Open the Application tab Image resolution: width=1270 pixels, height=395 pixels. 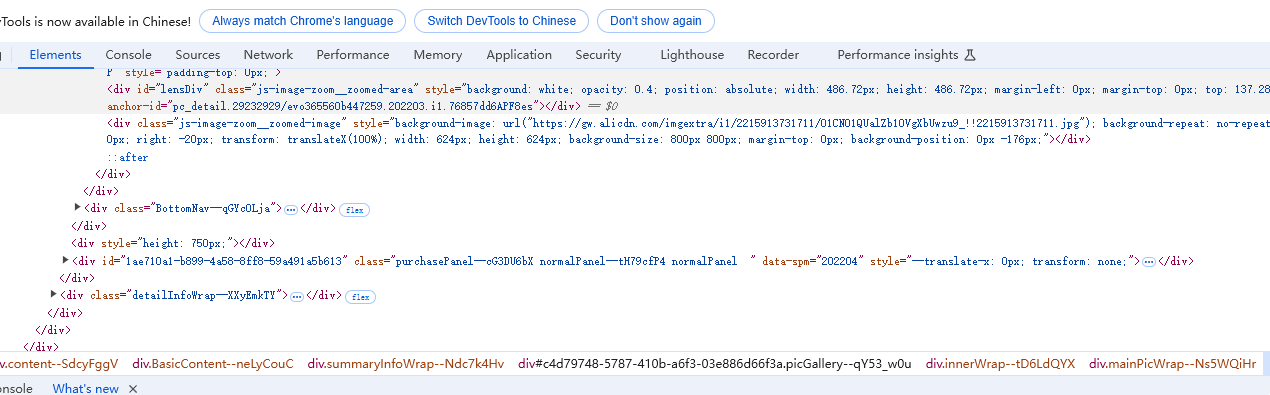[x=519, y=55]
